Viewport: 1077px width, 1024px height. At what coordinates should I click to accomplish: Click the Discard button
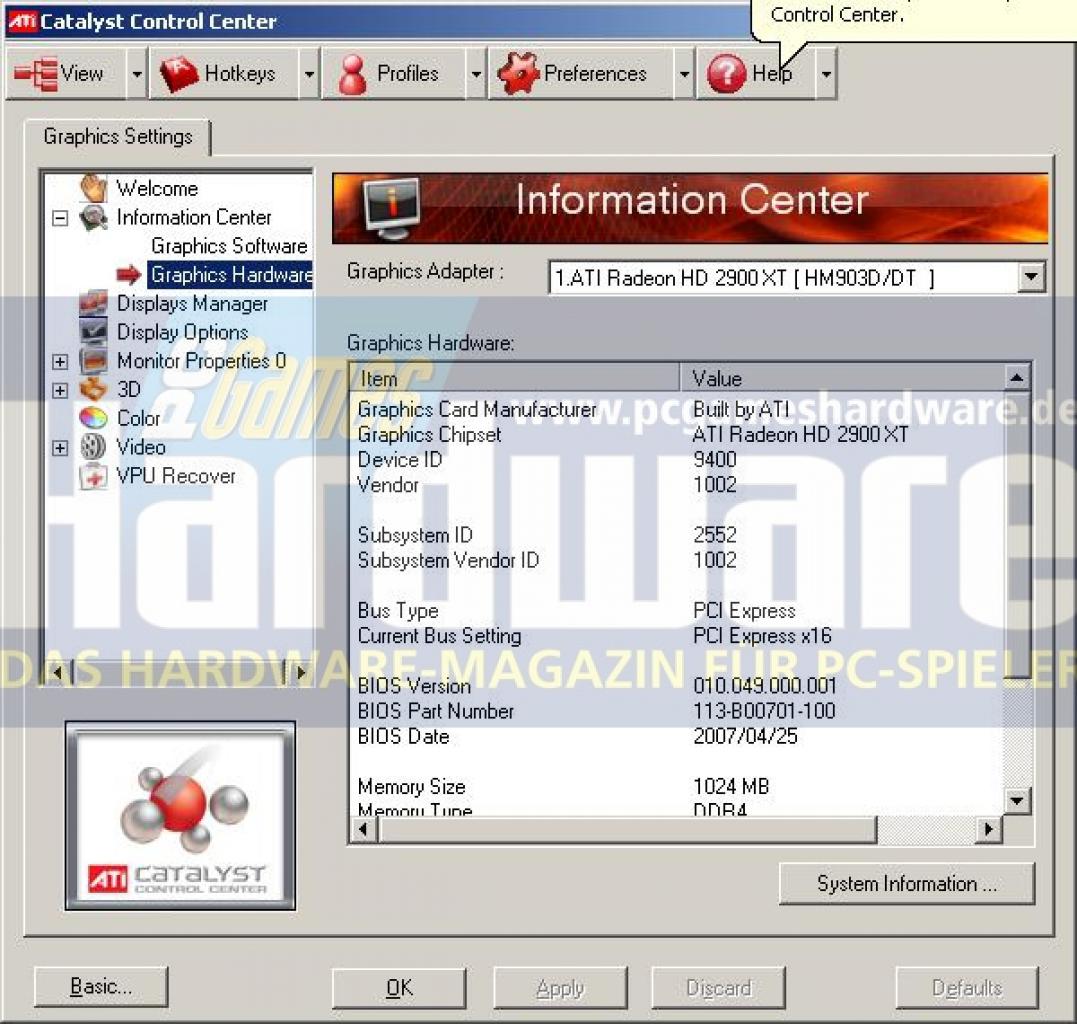(x=718, y=988)
